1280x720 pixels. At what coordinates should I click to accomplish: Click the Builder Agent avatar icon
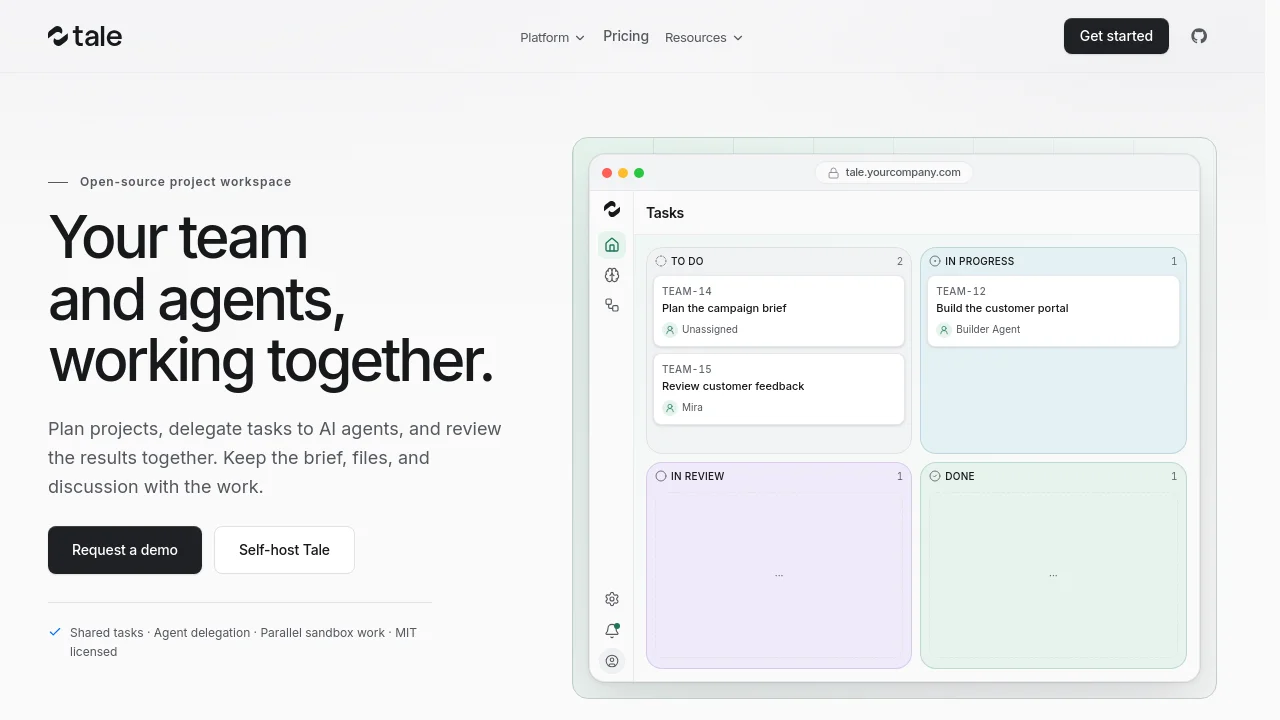tap(944, 330)
